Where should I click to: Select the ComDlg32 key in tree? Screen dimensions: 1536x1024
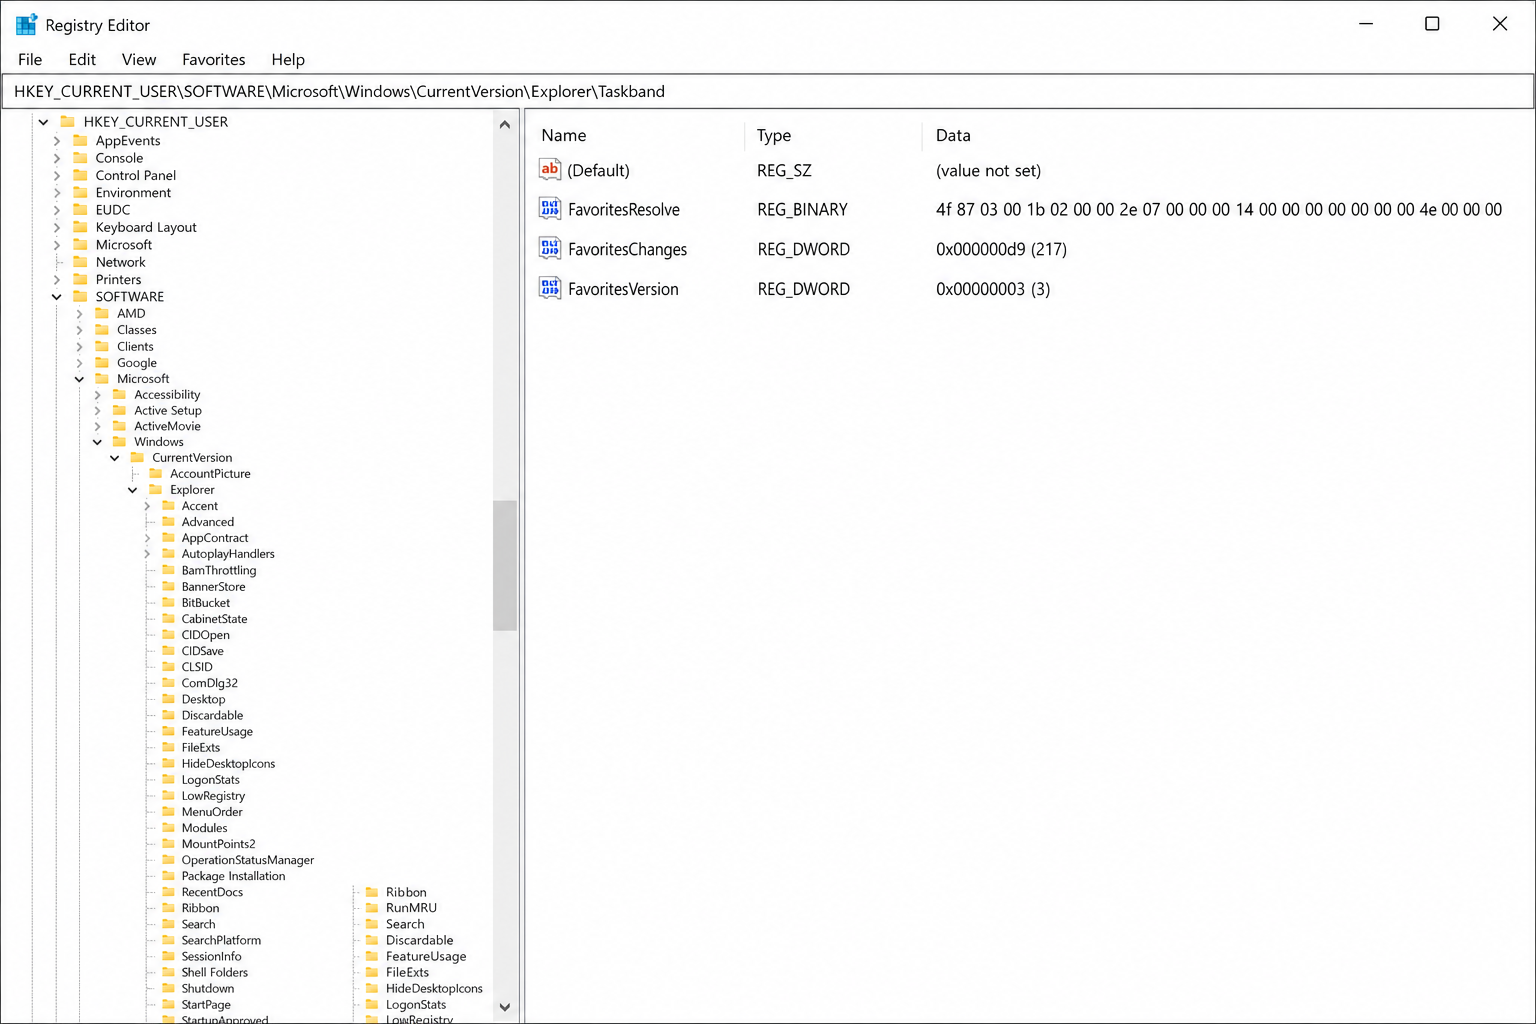[x=209, y=683]
